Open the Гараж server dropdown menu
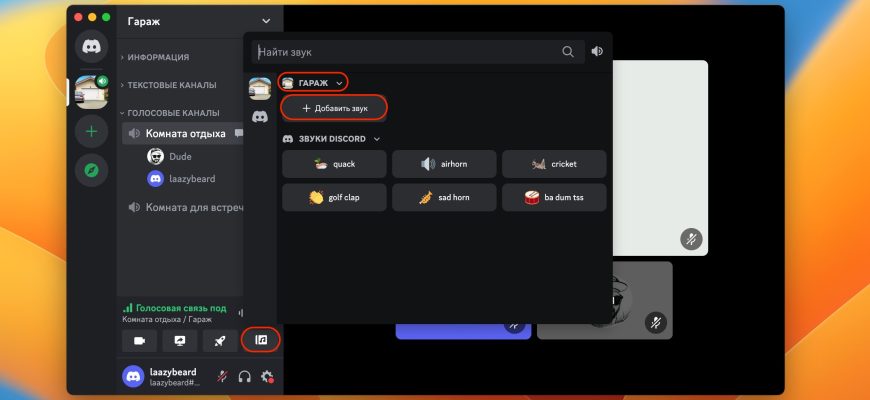This screenshot has width=870, height=400. (265, 21)
